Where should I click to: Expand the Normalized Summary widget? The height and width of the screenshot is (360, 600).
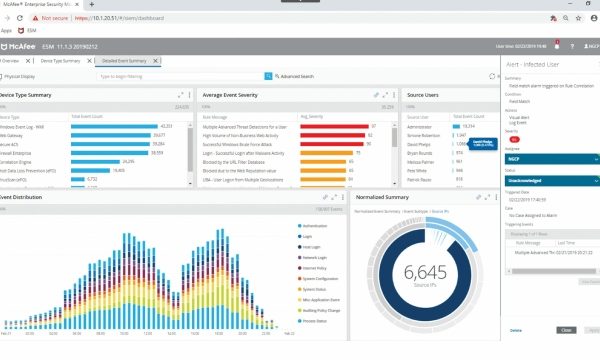[x=487, y=197]
